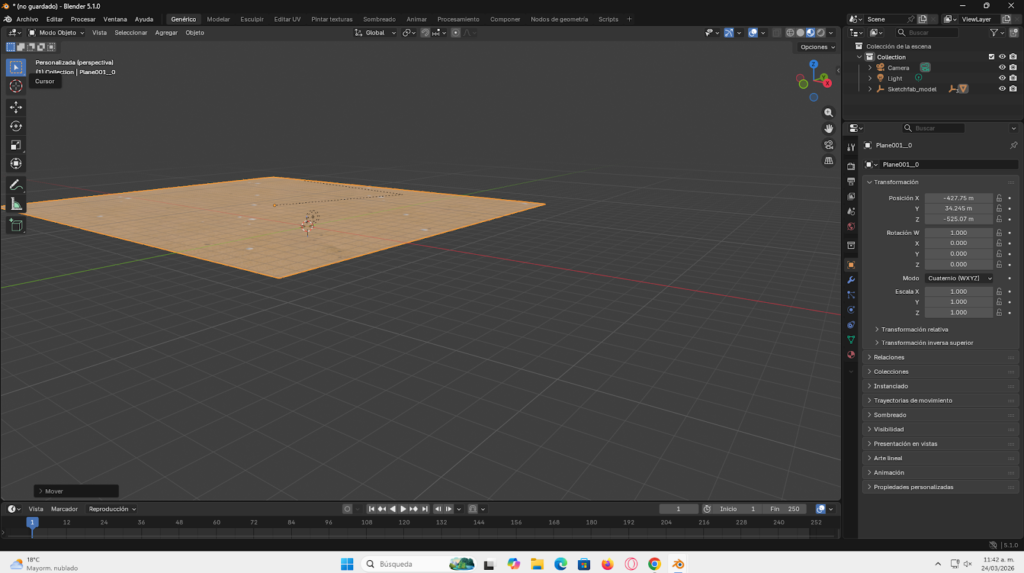Open Firefox from the taskbar
Screen dimensions: 1024x573
[607, 564]
